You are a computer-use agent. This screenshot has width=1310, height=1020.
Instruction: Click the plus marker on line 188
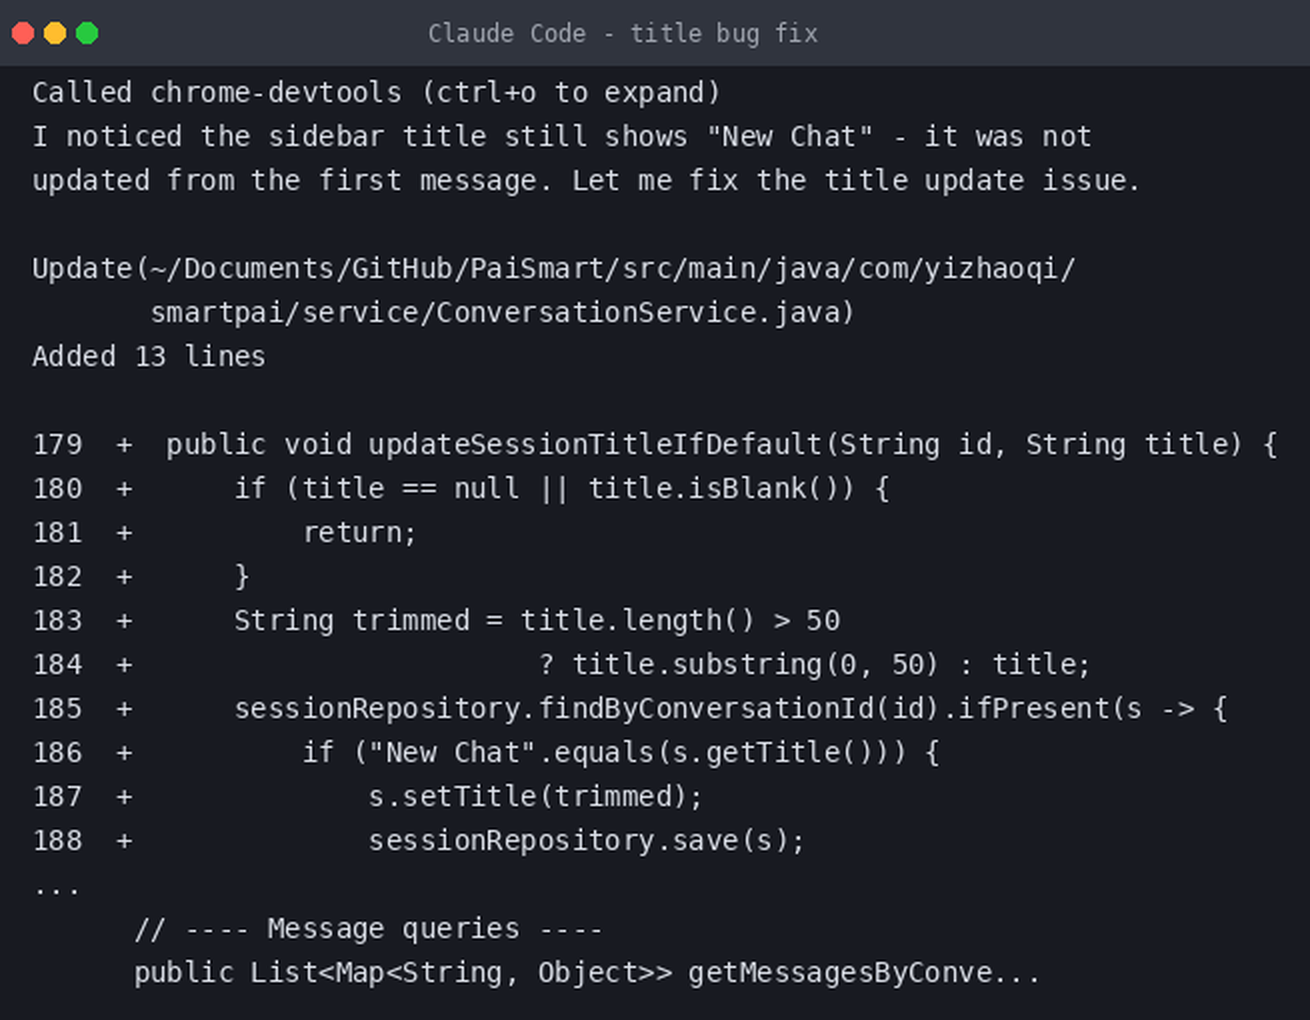click(124, 840)
